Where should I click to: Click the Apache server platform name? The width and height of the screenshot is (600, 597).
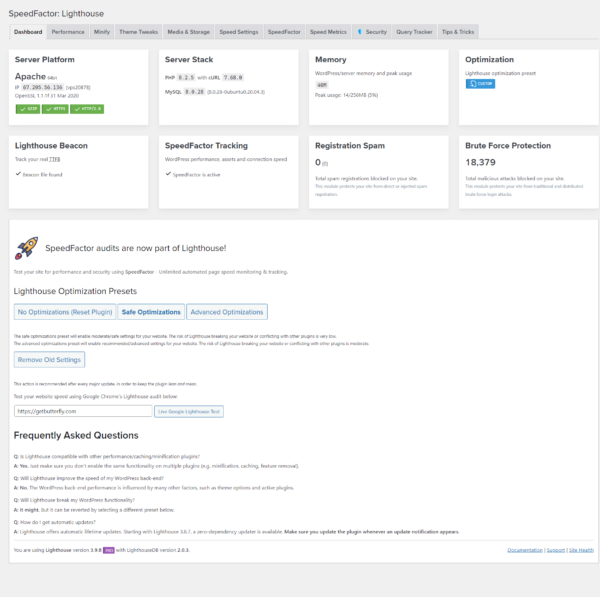[x=30, y=77]
